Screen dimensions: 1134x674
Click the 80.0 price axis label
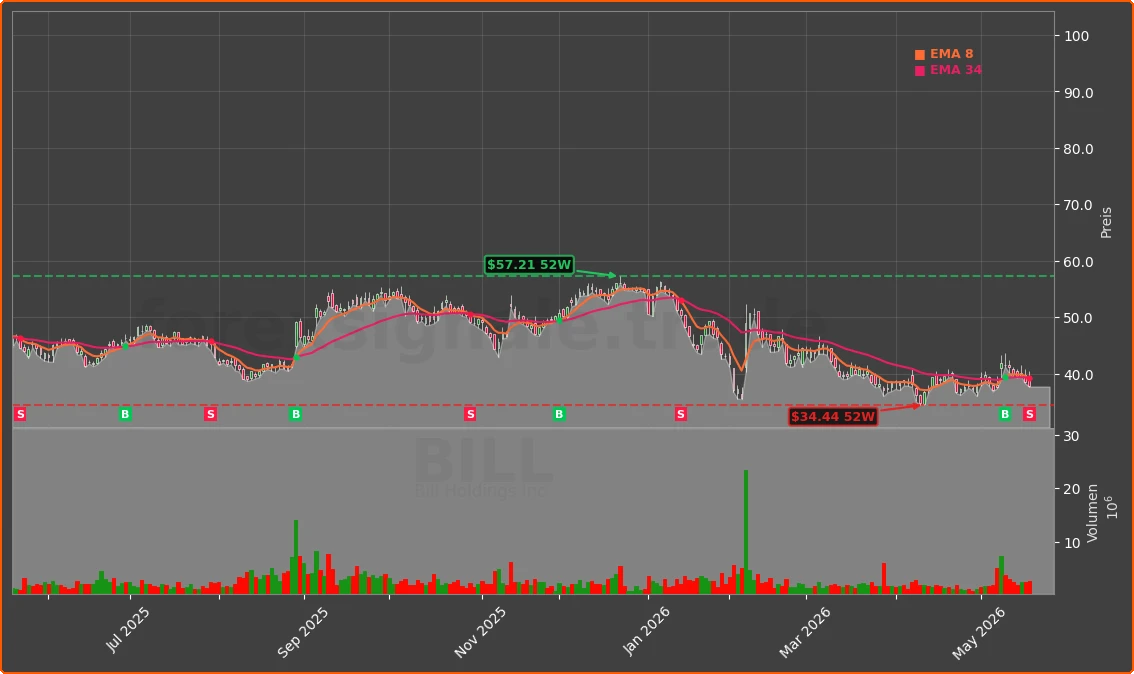[x=1078, y=149]
